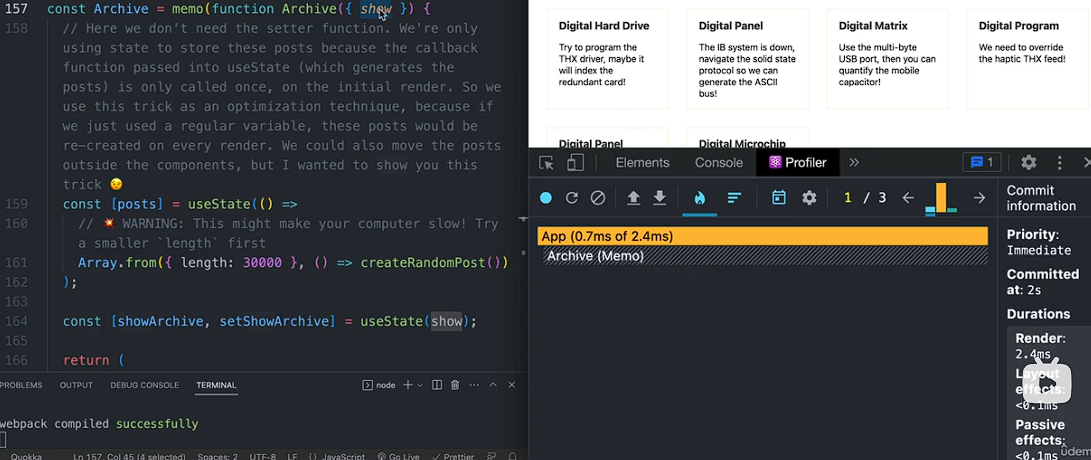Click the Archive (Memo) flamegraph row
Image resolution: width=1091 pixels, height=460 pixels.
point(762,256)
